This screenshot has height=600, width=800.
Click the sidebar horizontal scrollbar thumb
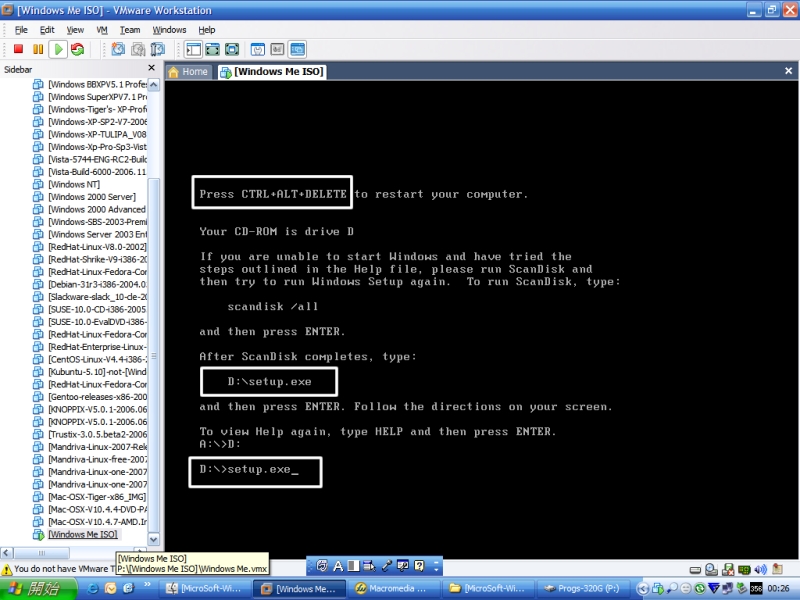(x=41, y=553)
